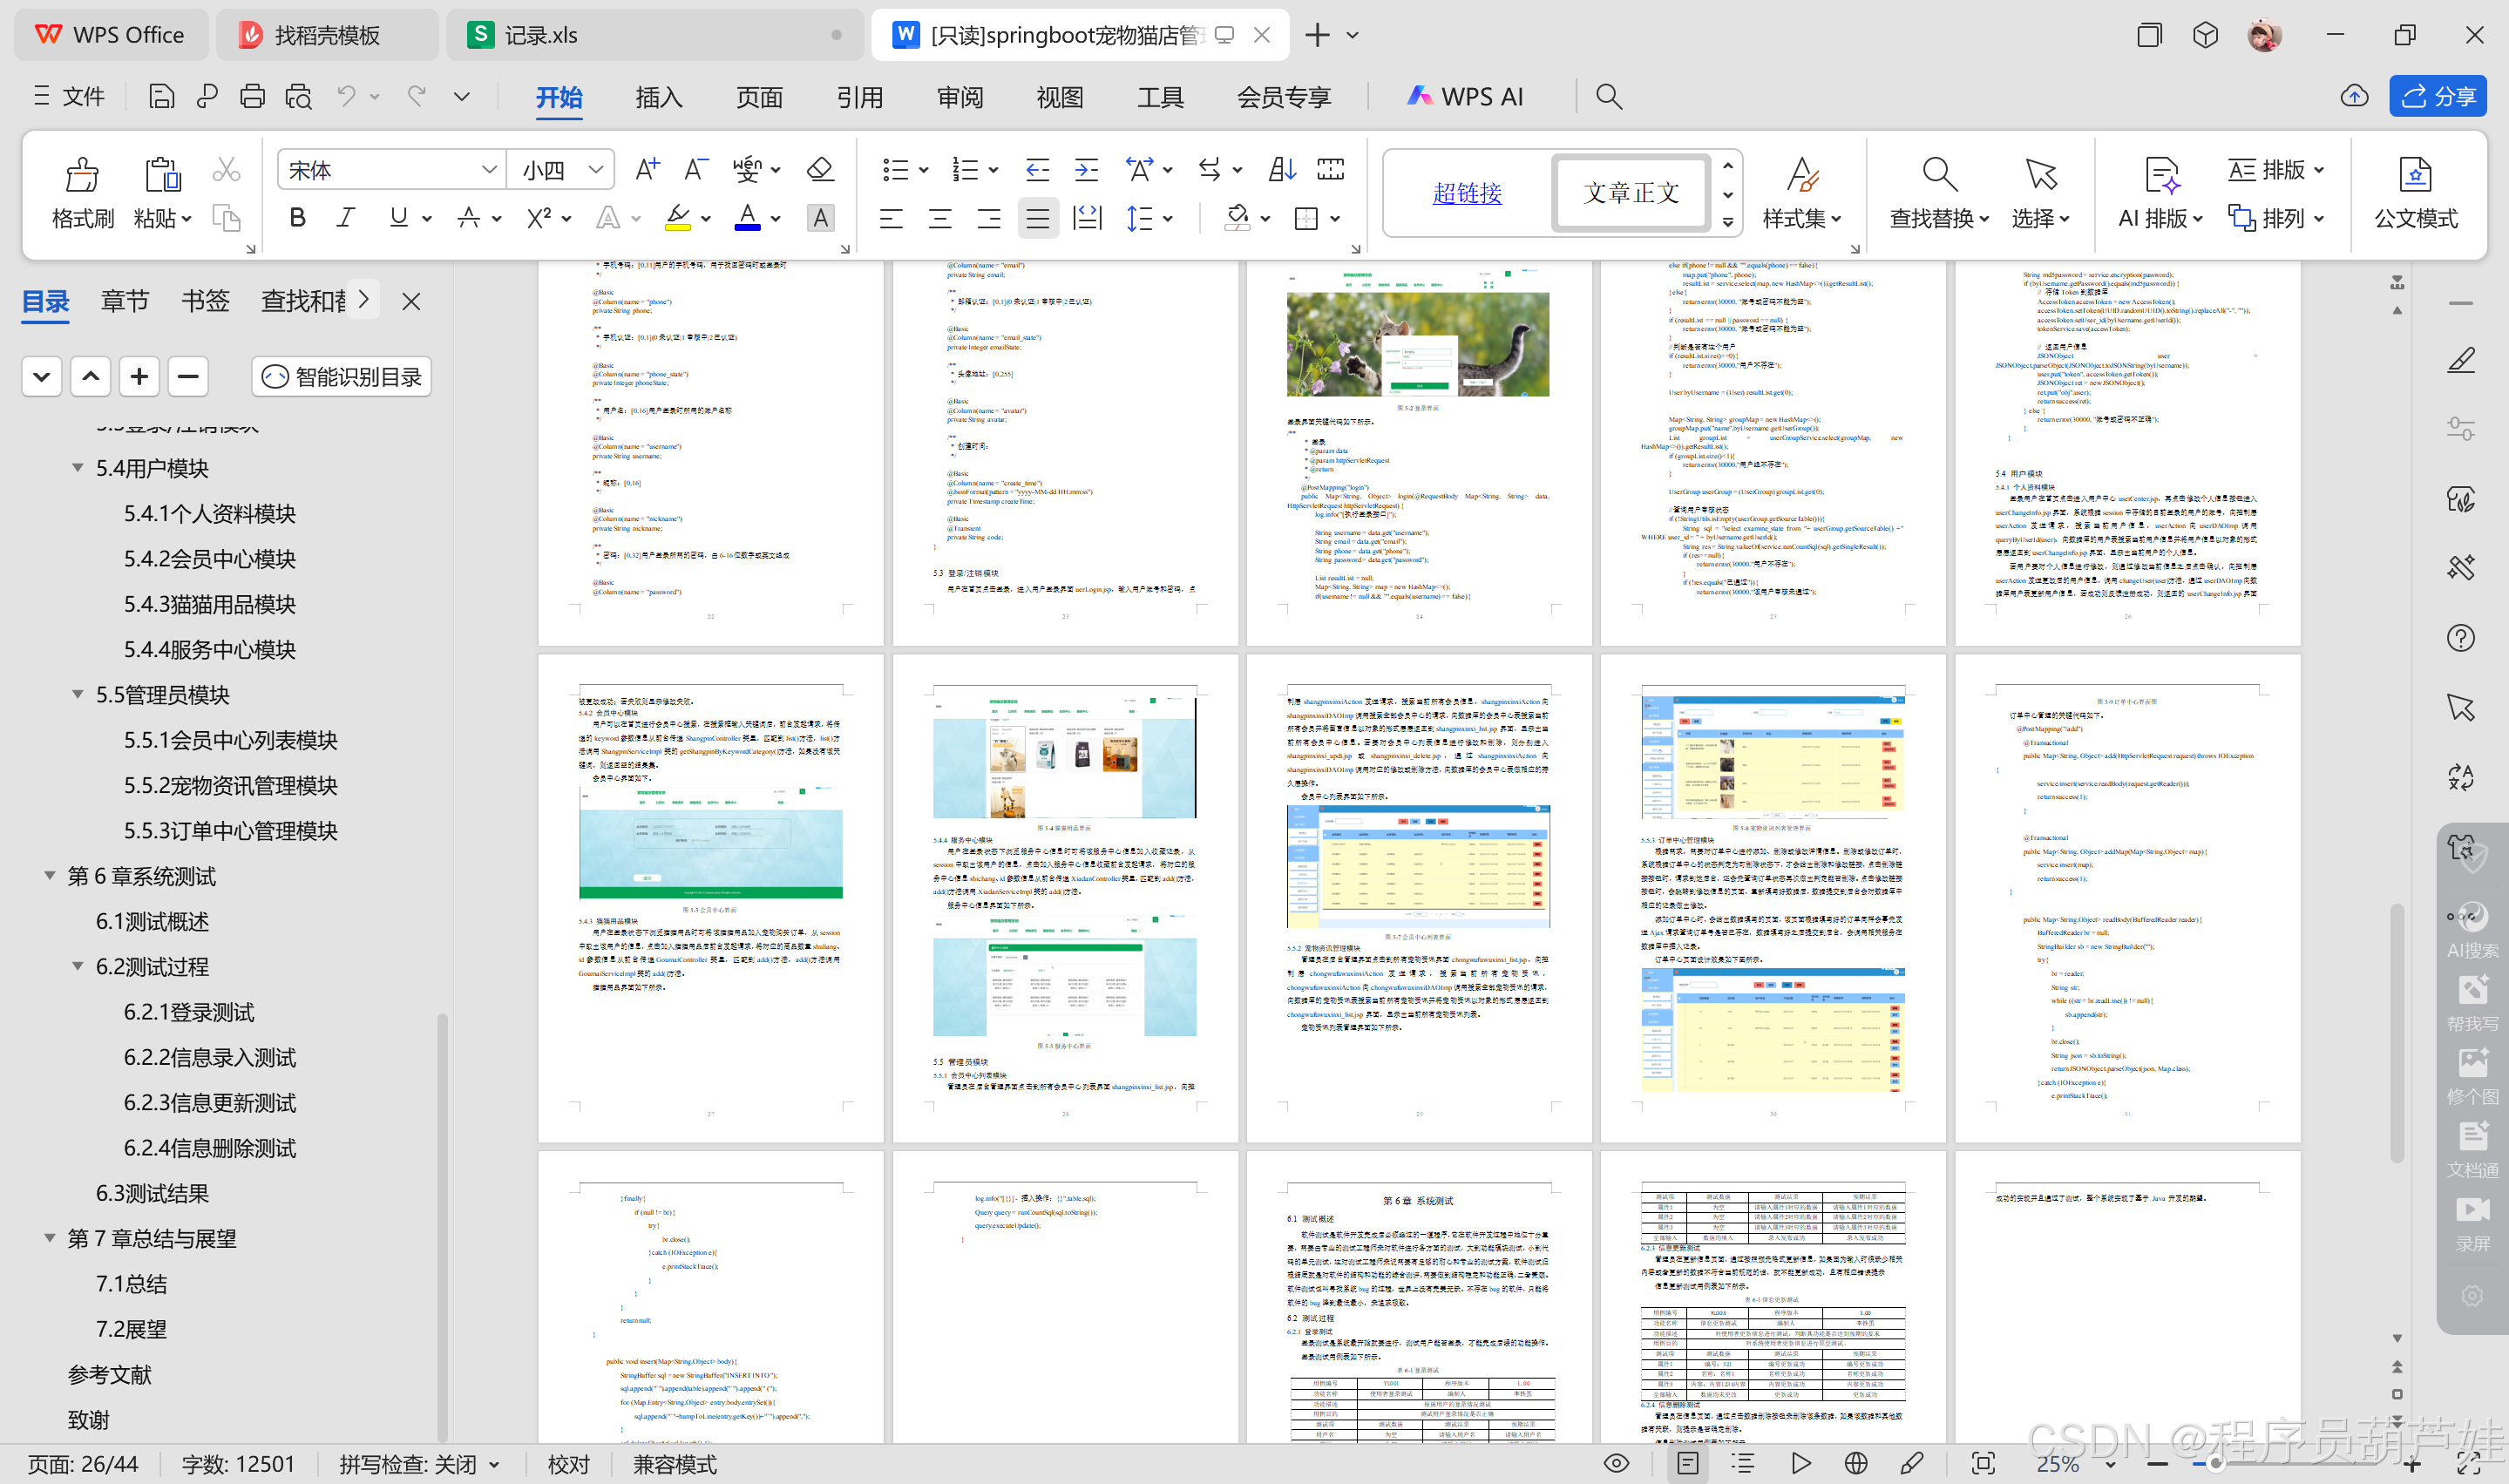Switch to the 插入 ribbon tab
Screen dimensions: 2509x1484
(x=659, y=97)
